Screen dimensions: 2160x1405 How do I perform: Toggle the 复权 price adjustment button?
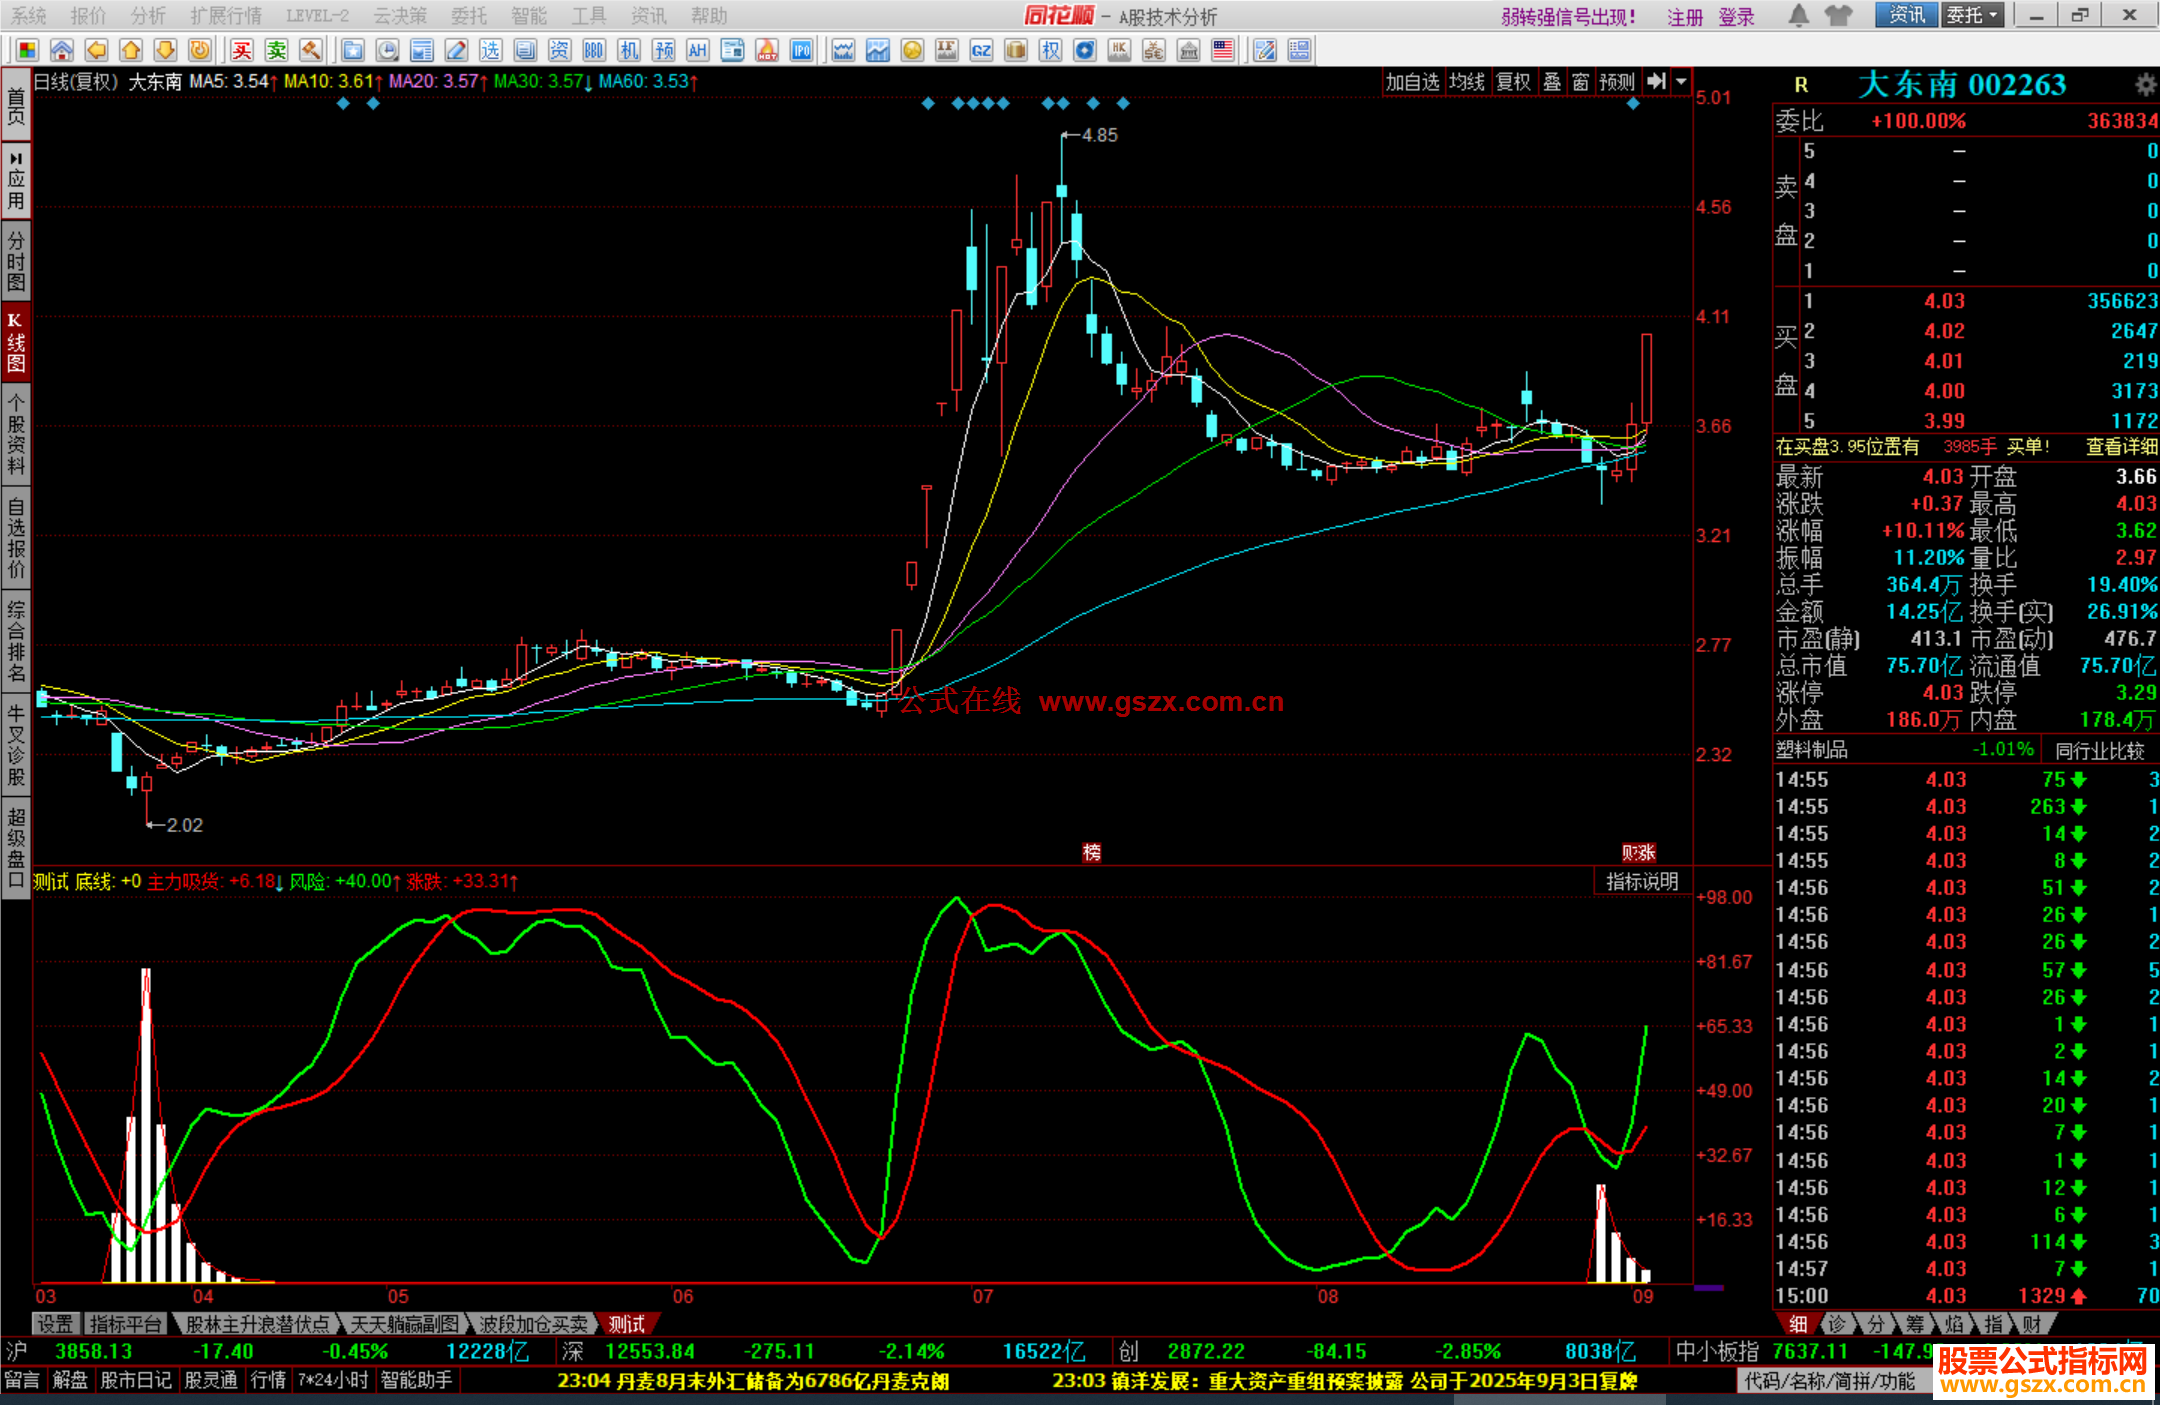point(1513,82)
